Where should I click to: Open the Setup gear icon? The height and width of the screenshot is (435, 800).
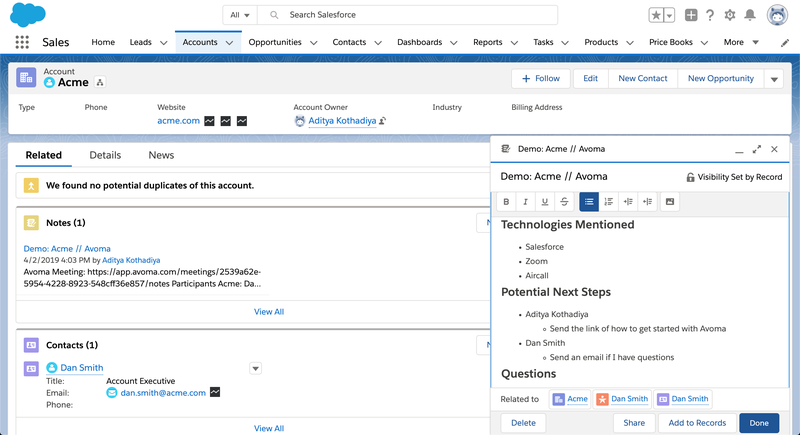pos(730,15)
